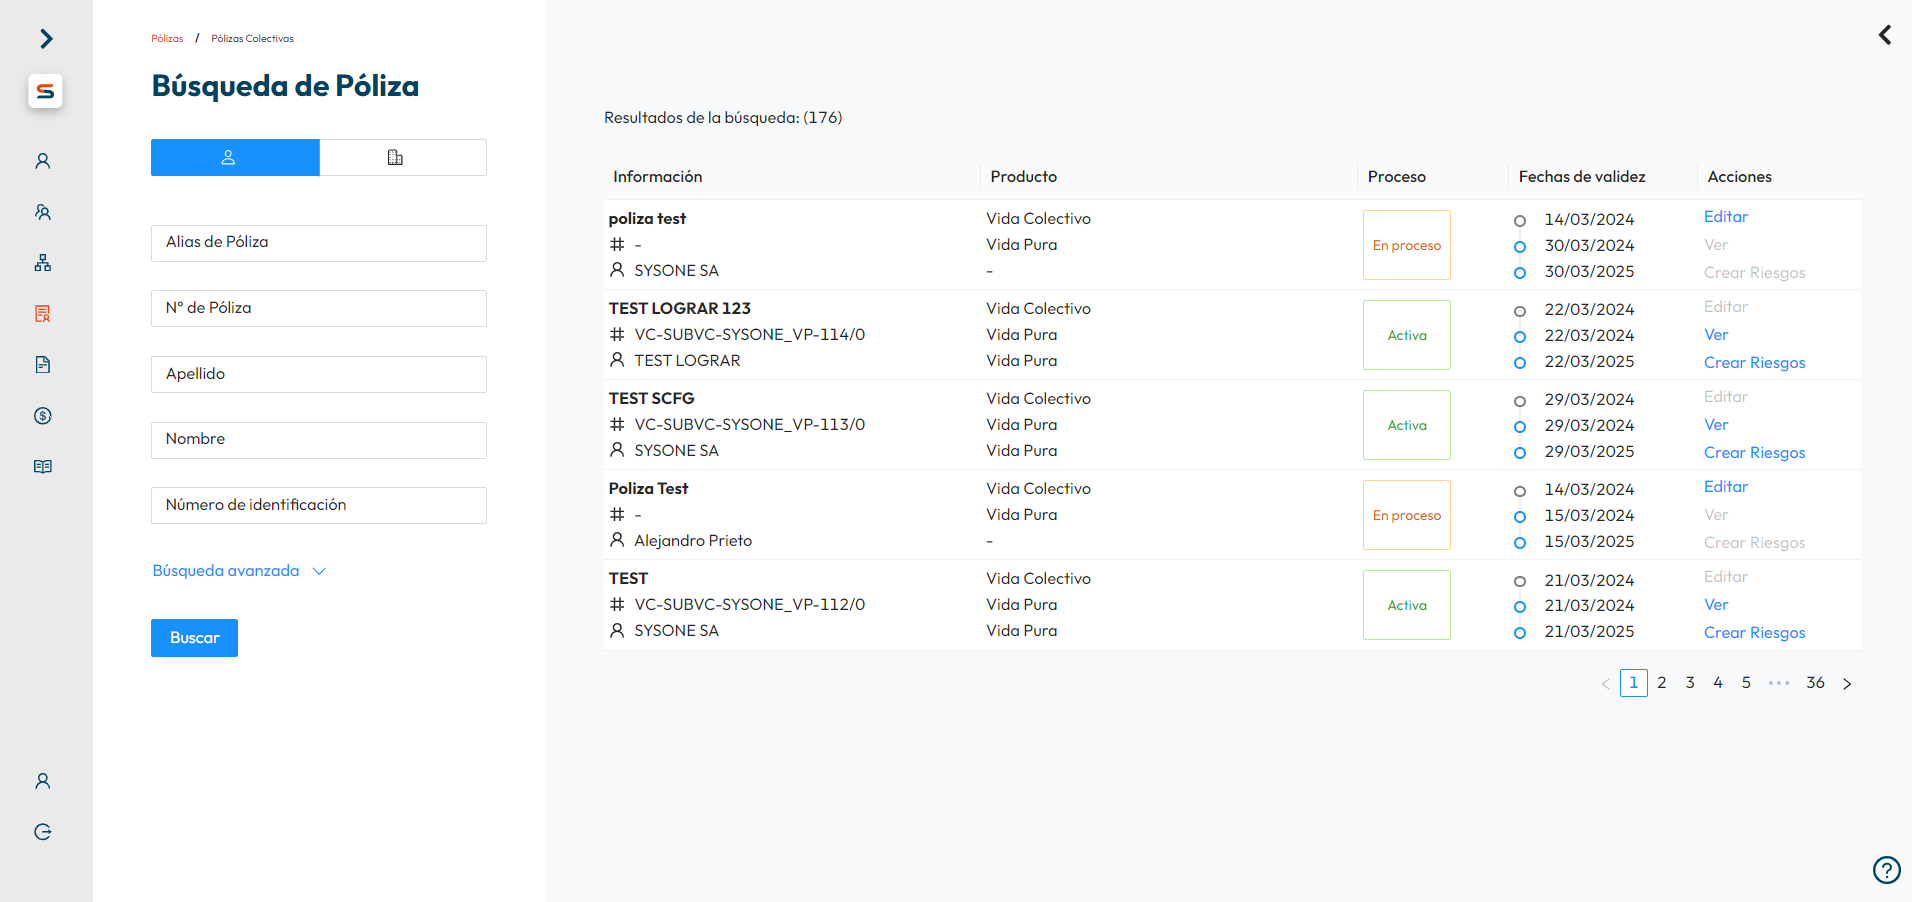Focus the Número de identificación field
This screenshot has height=902, width=1912.
[319, 505]
